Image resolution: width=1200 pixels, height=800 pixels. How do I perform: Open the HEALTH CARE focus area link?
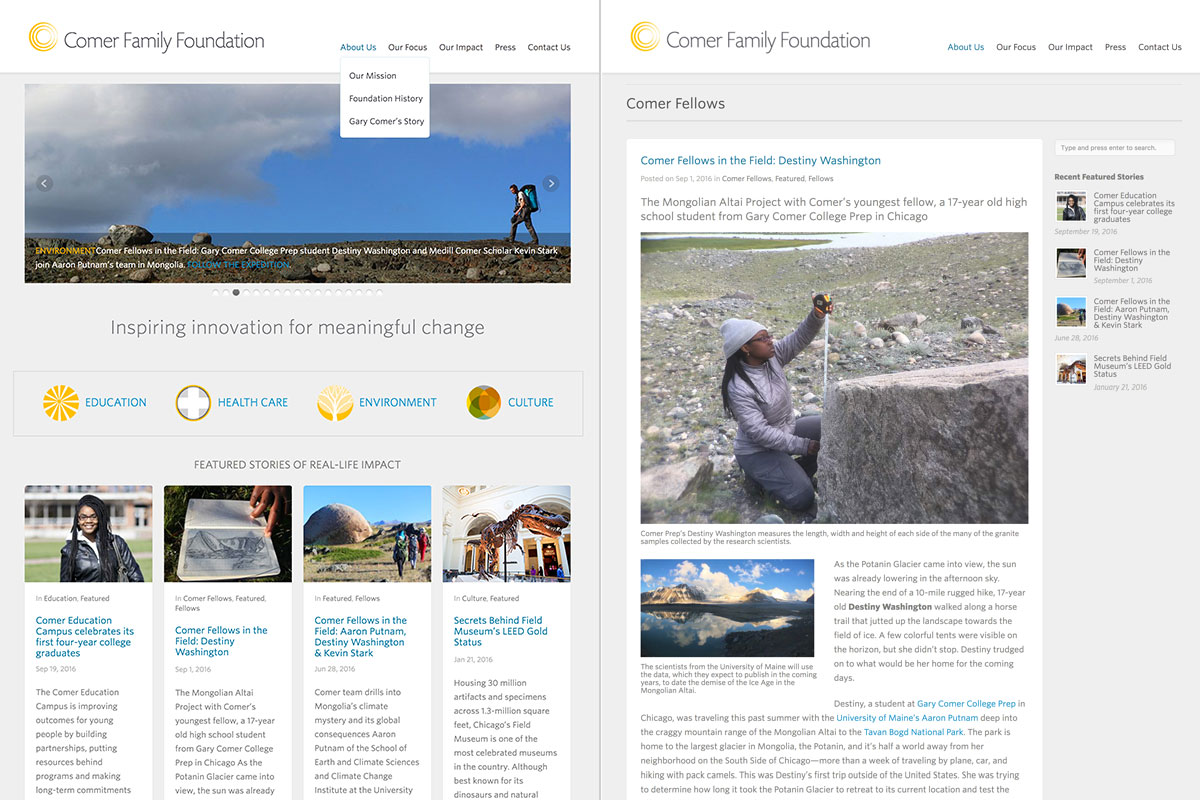click(253, 402)
